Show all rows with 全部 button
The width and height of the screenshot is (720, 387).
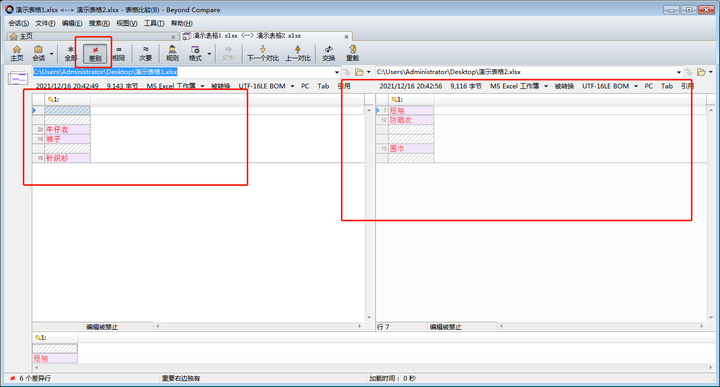(x=70, y=53)
